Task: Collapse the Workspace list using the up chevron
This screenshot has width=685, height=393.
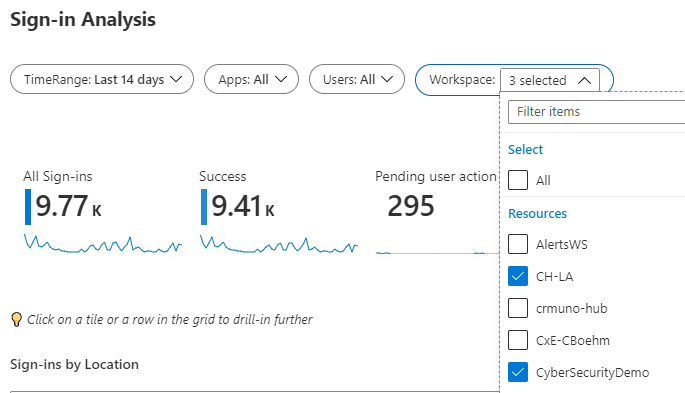Action: (585, 80)
